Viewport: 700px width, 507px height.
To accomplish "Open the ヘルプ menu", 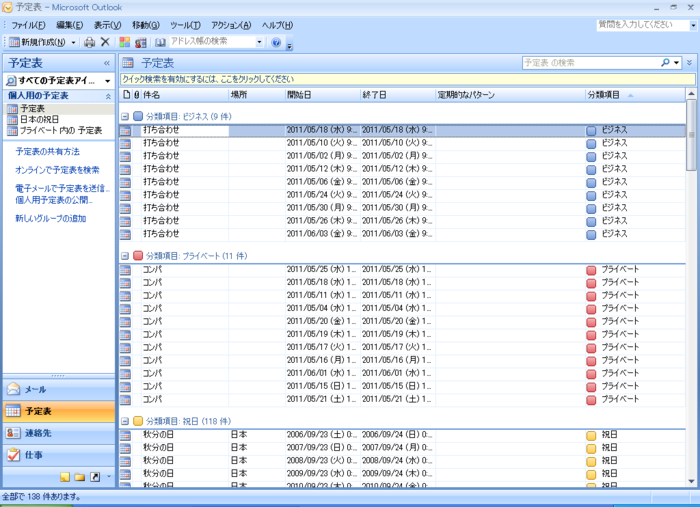I will click(277, 25).
